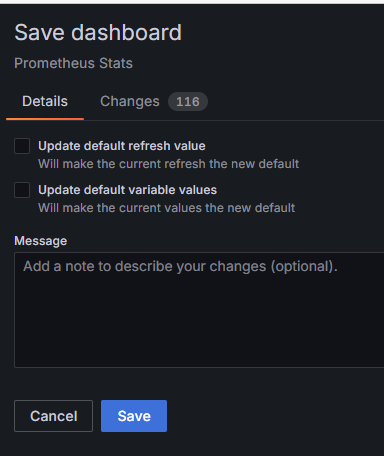This screenshot has width=384, height=456.
Task: Focus the Message note text area
Action: point(199,310)
